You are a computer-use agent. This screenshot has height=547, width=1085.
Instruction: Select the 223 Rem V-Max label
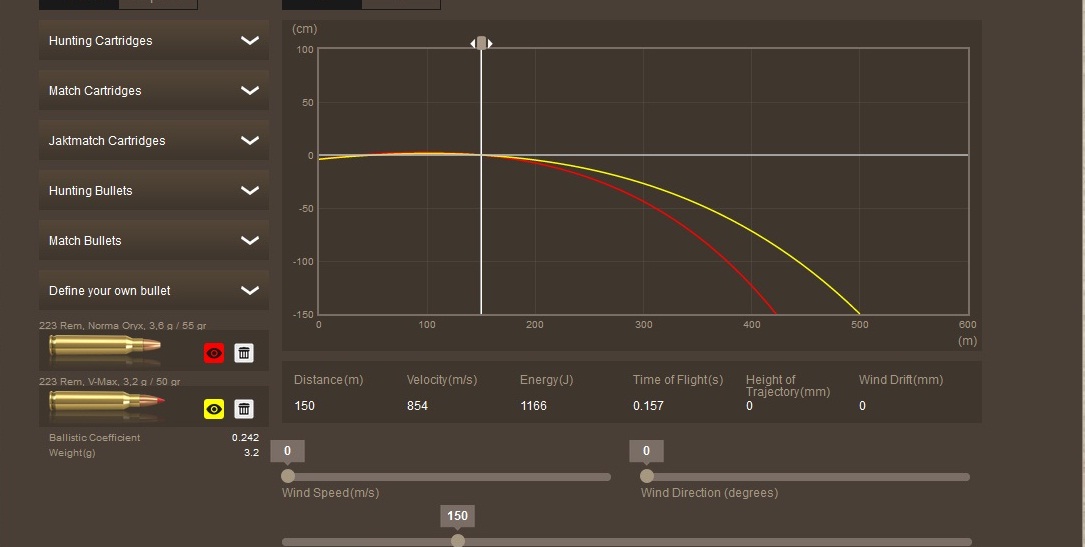(109, 382)
